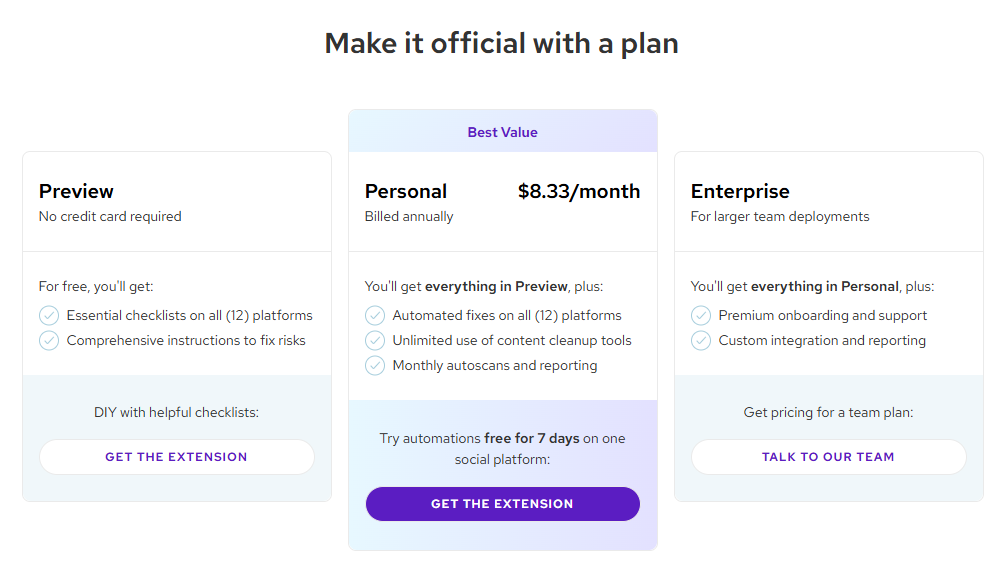Click checkmark icon beside Custom integration

pyautogui.click(x=701, y=341)
